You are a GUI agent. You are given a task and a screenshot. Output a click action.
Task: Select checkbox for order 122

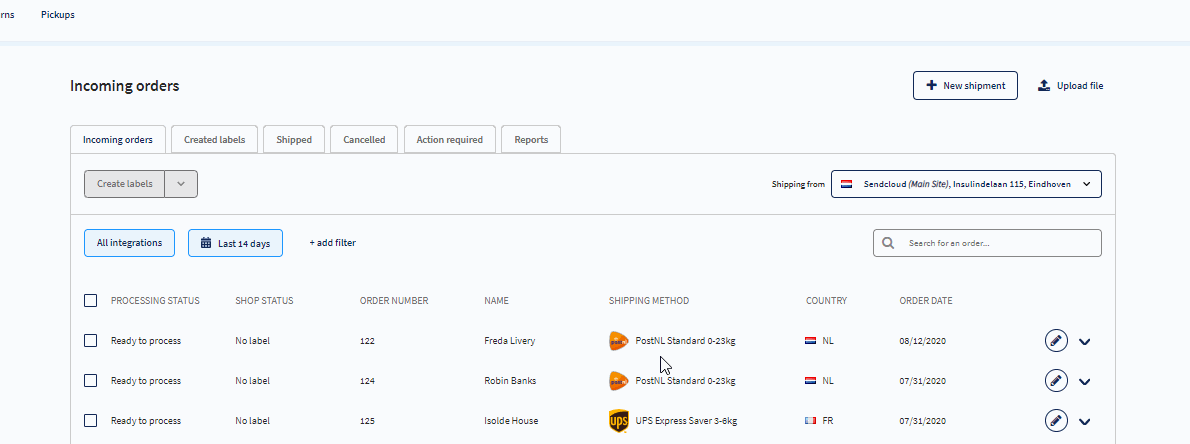[90, 341]
